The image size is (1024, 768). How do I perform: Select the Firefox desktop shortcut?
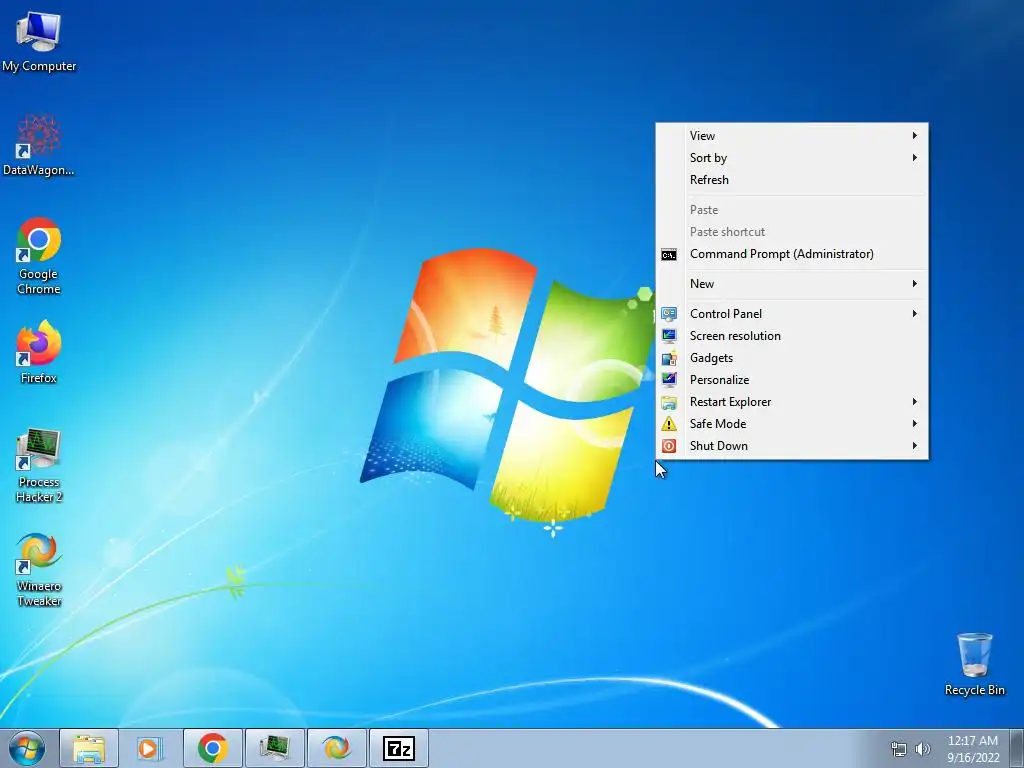click(x=39, y=351)
